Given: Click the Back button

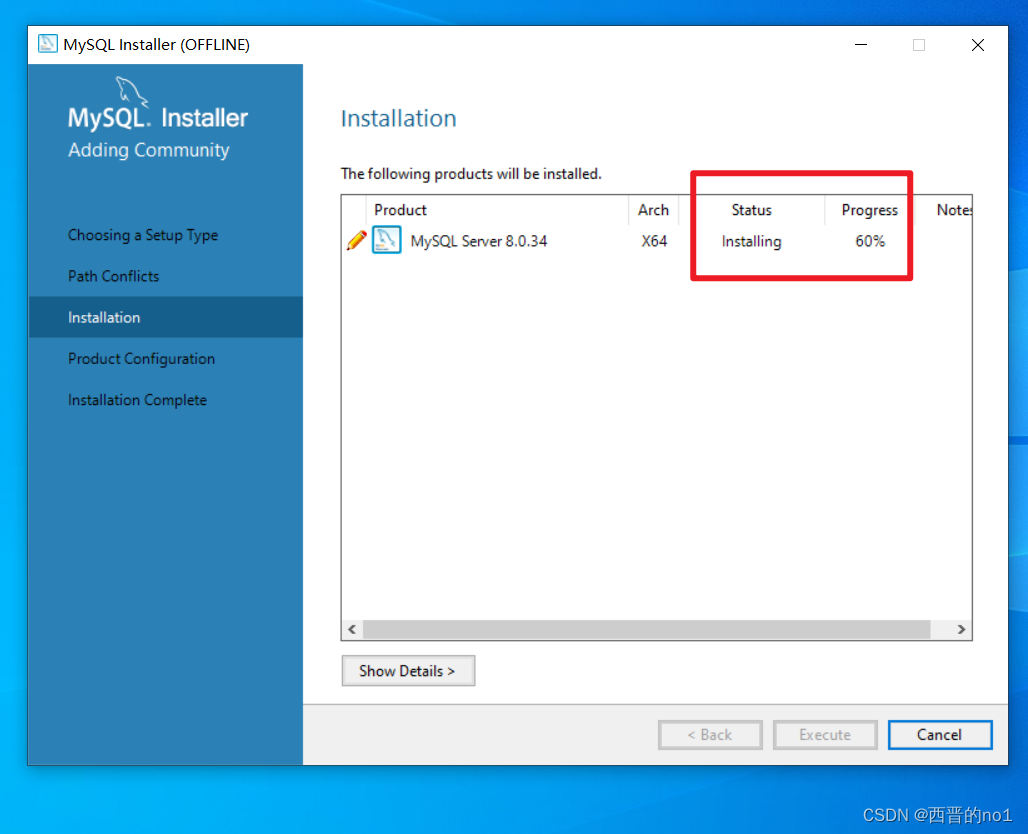Looking at the screenshot, I should 710,735.
